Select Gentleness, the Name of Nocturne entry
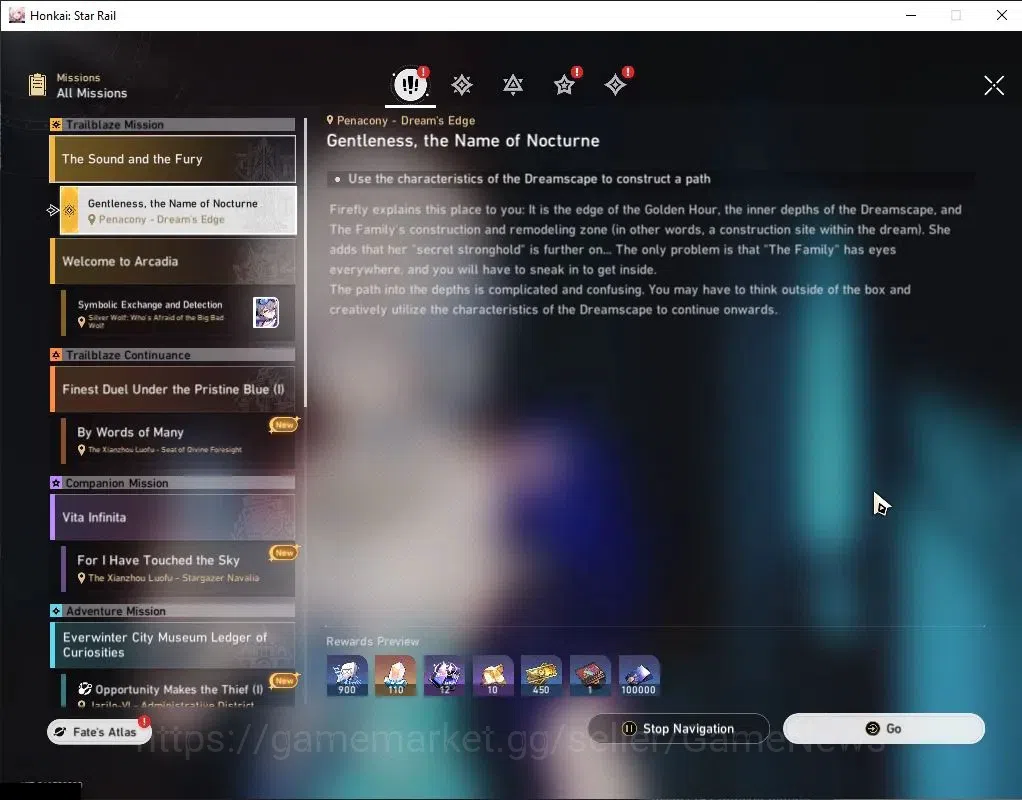The height and width of the screenshot is (800, 1022). point(178,210)
